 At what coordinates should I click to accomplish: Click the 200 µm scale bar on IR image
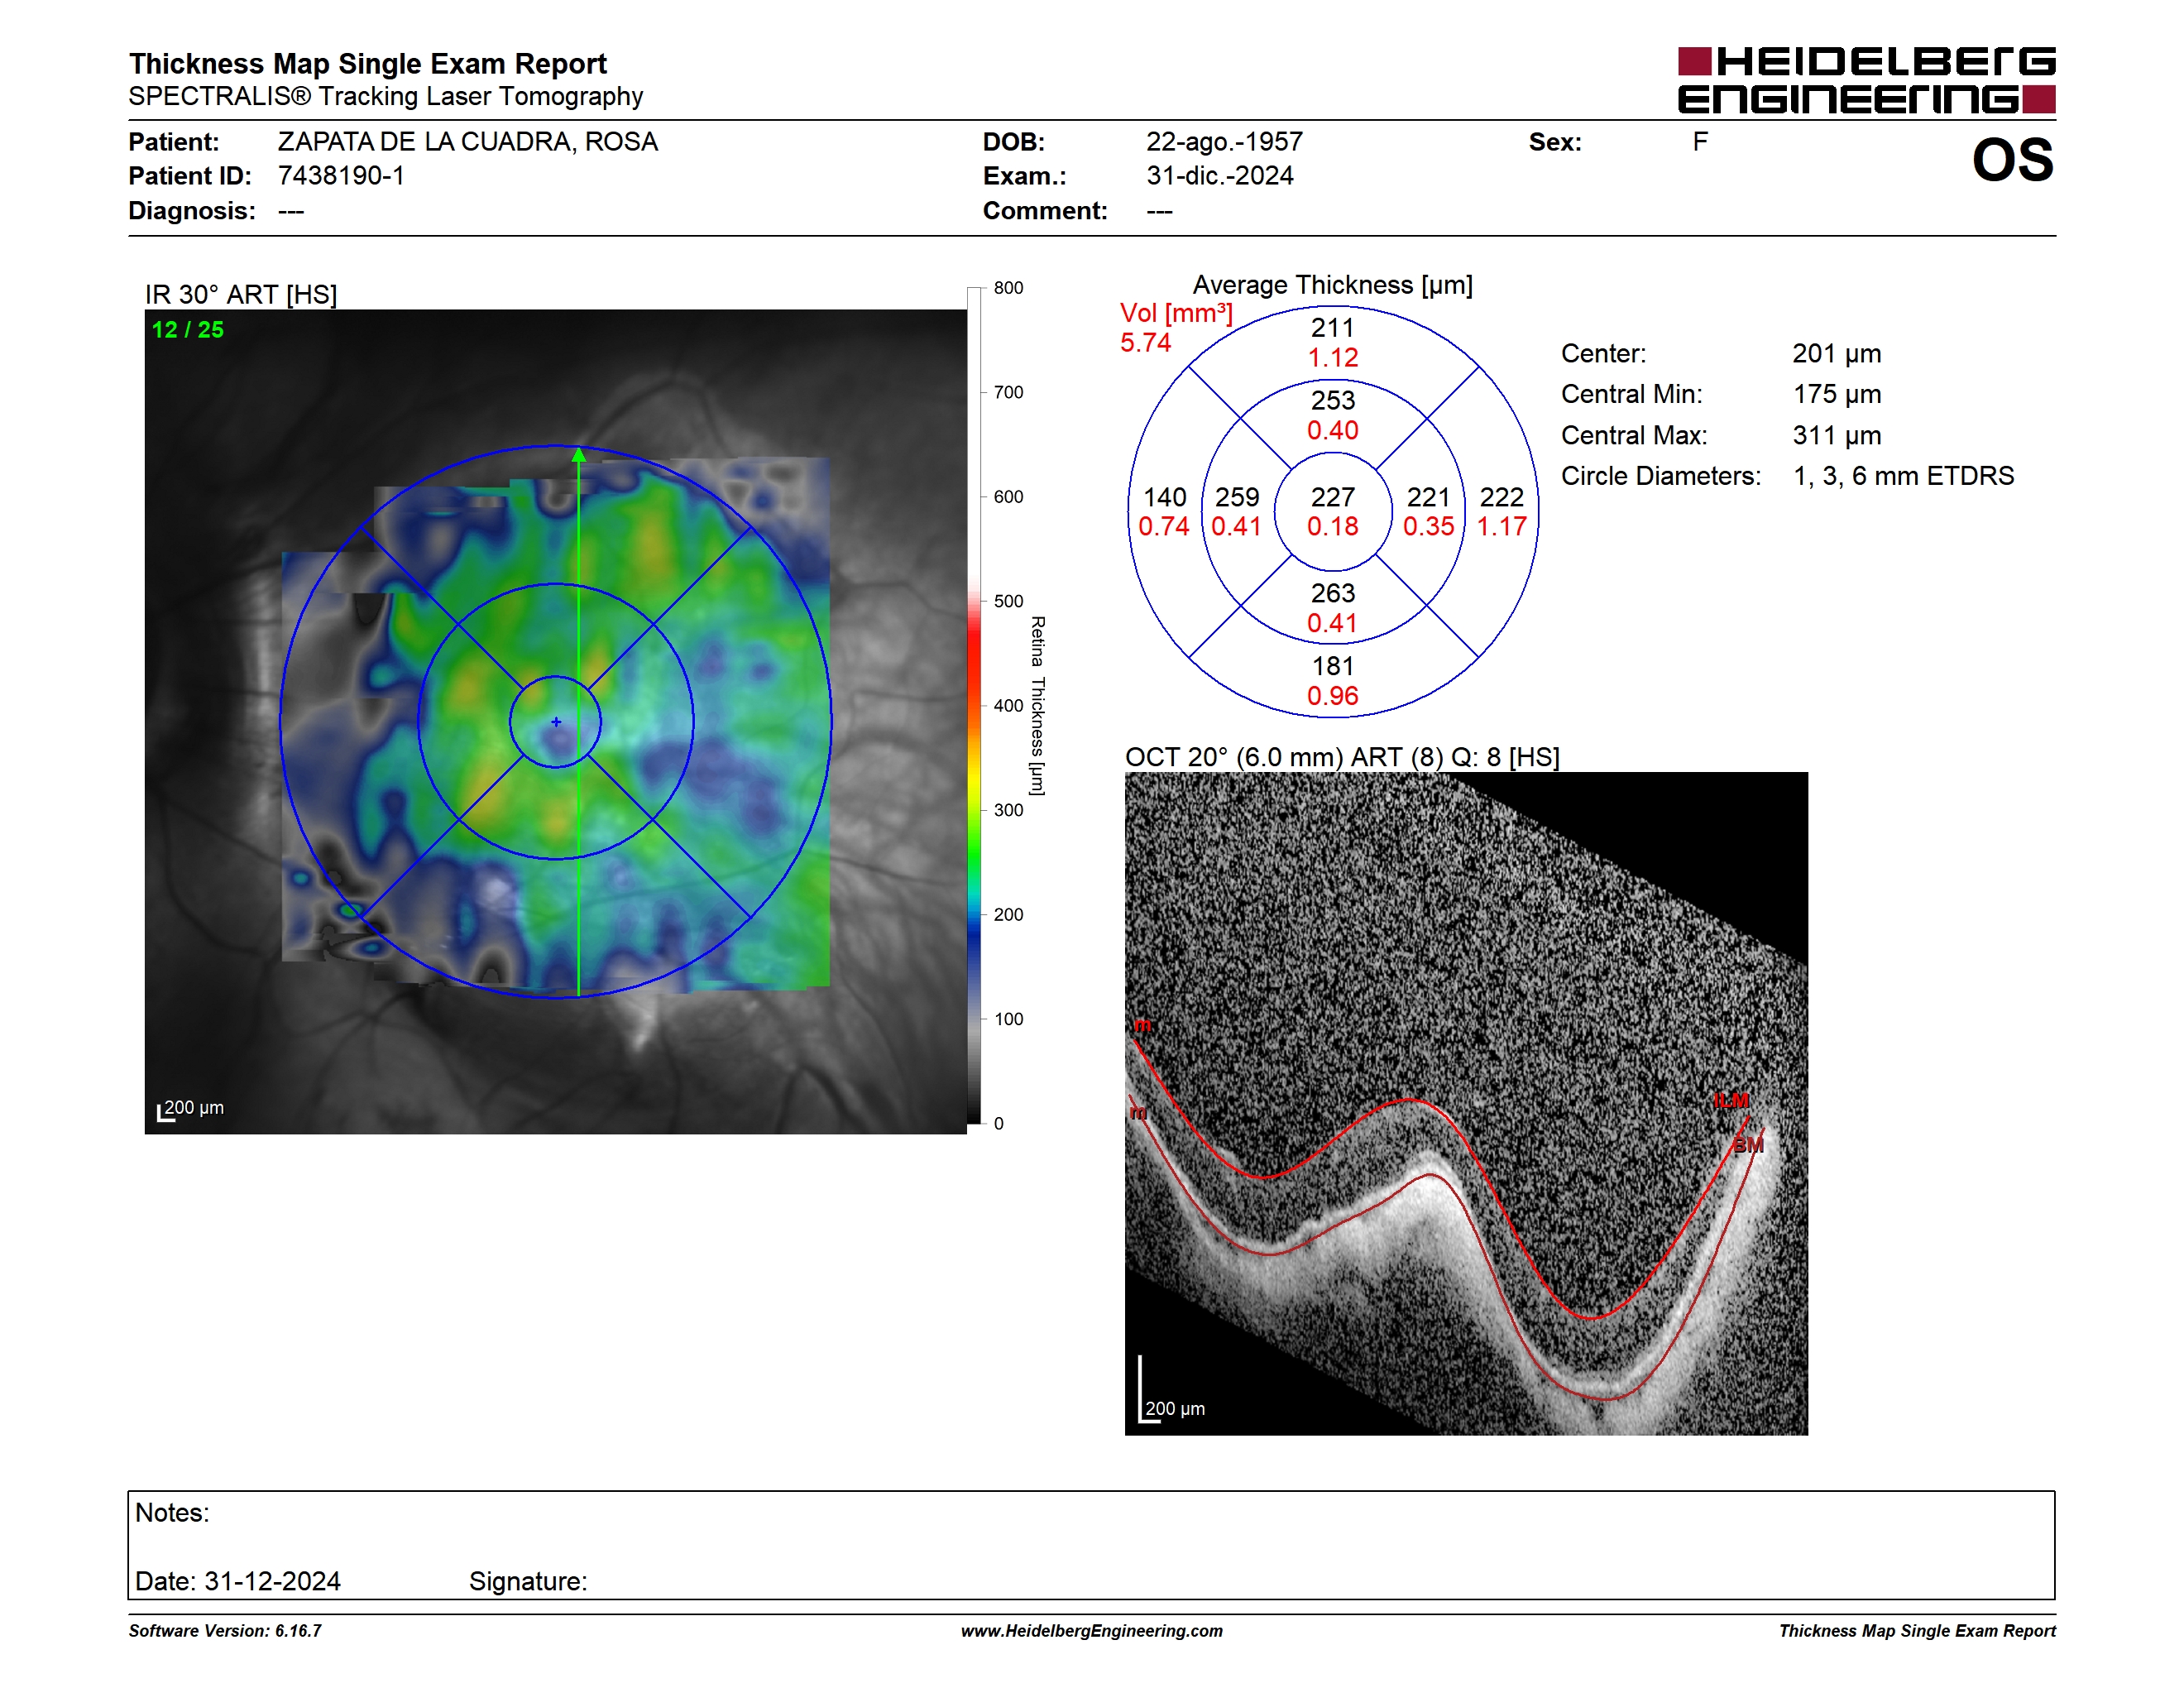[x=191, y=1109]
